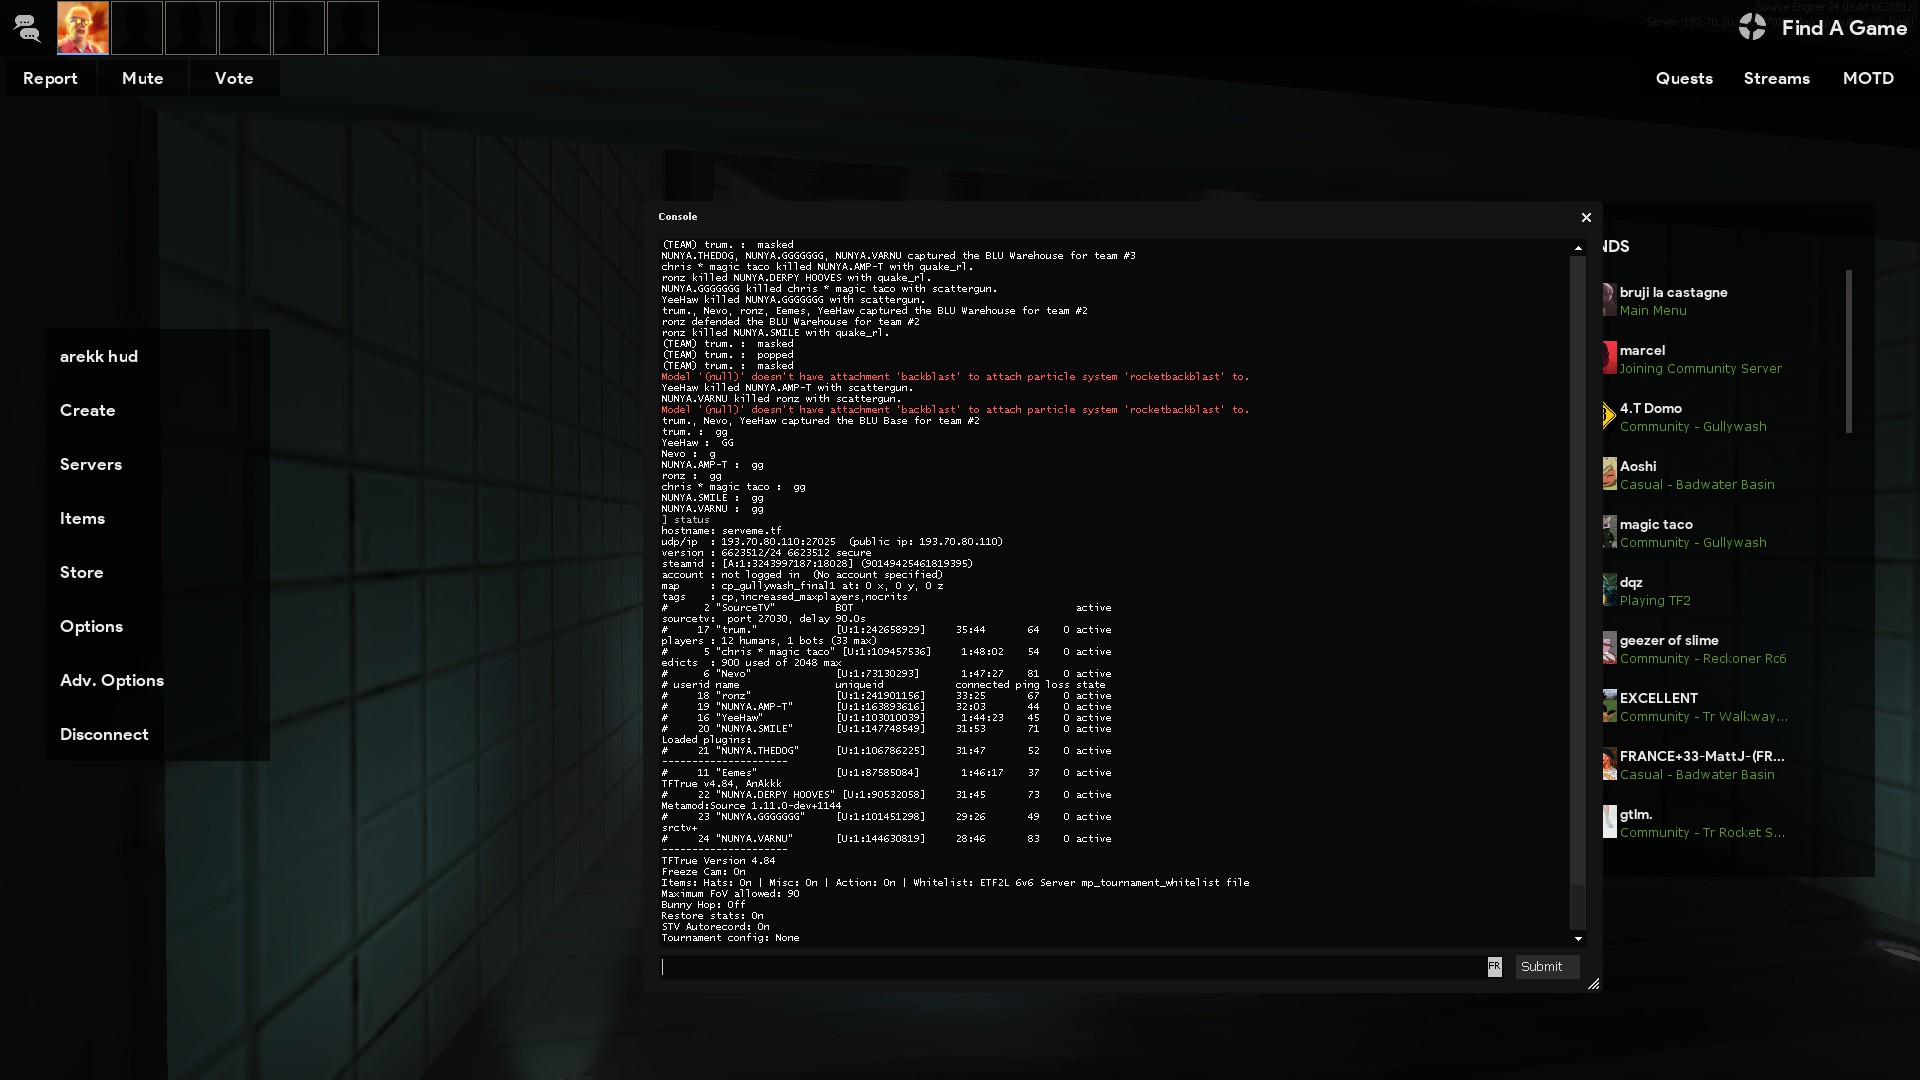Click the Find A Game icon

tap(1752, 27)
